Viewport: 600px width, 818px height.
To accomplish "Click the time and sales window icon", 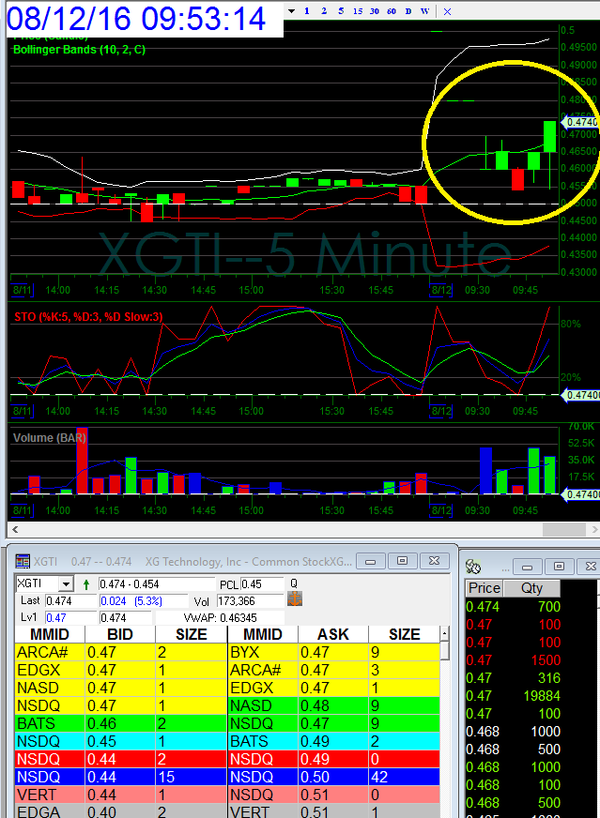I will (475, 564).
